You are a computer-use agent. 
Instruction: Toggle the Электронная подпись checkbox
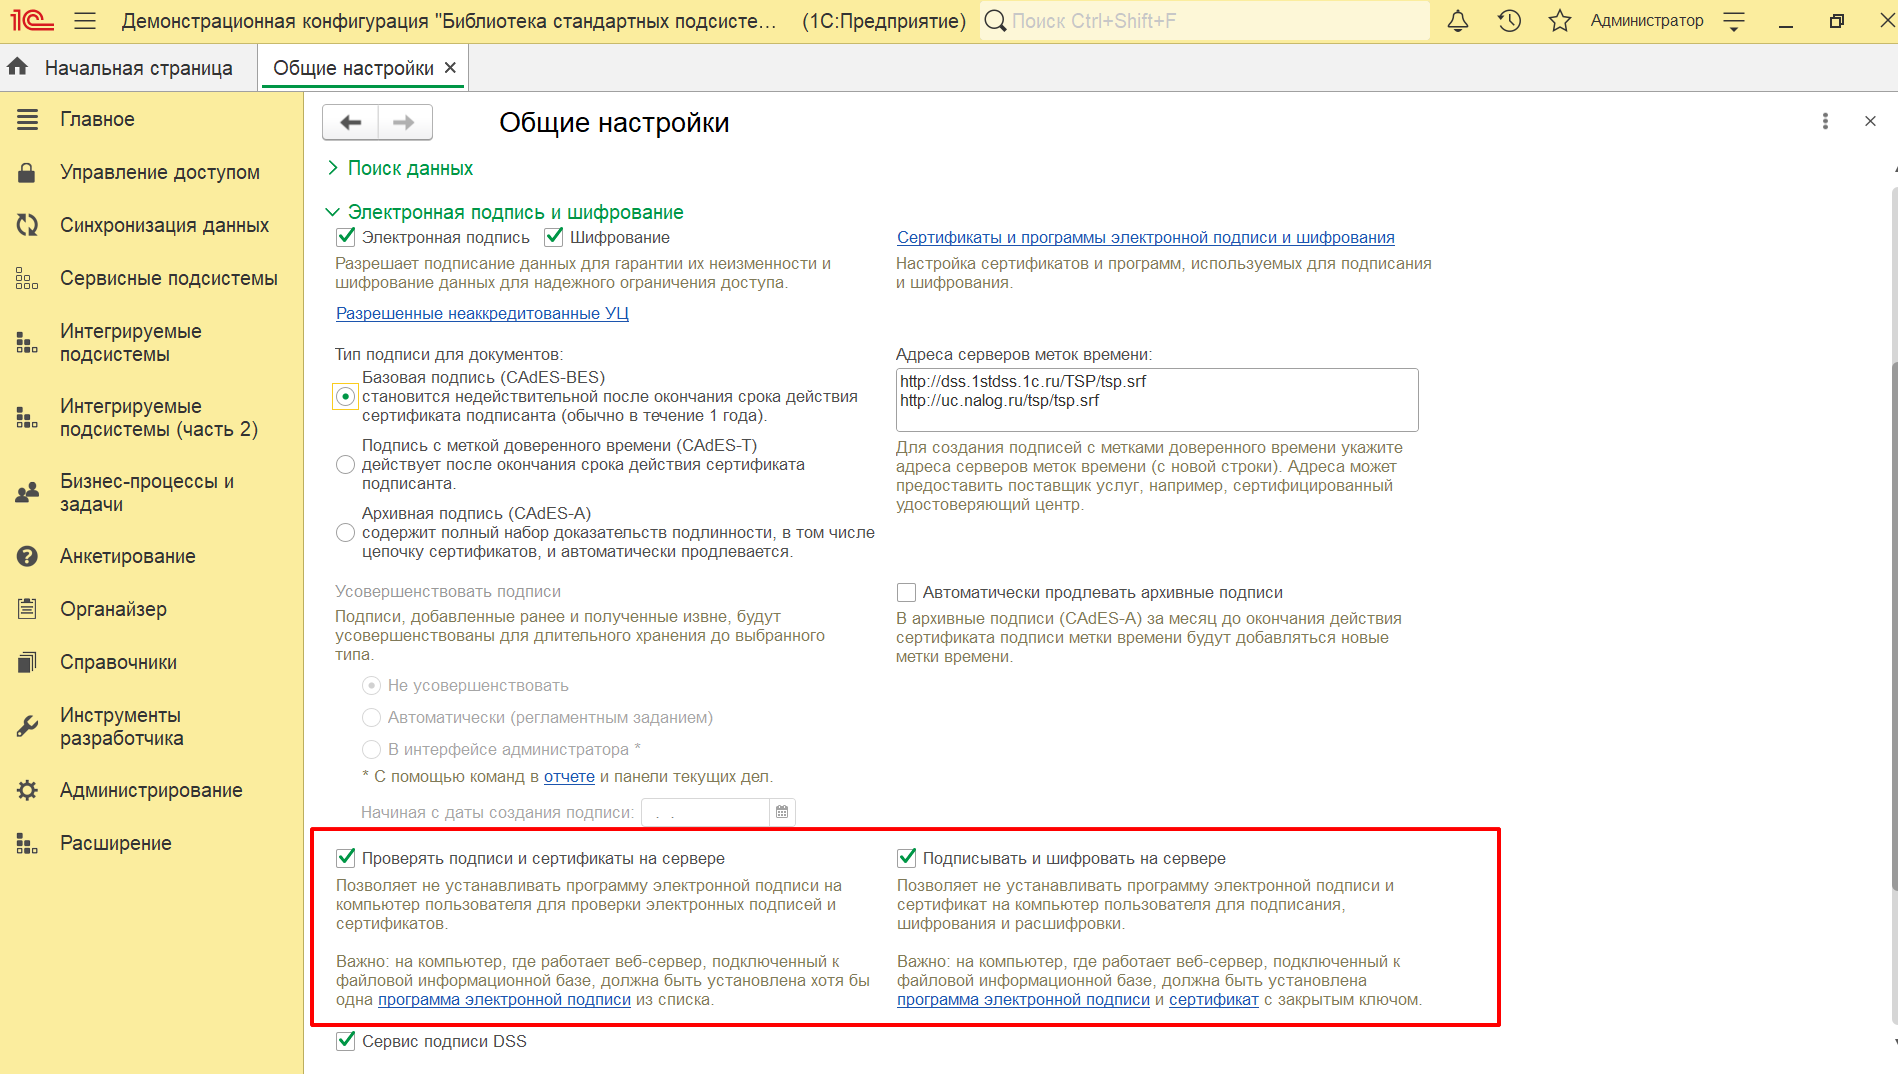346,237
